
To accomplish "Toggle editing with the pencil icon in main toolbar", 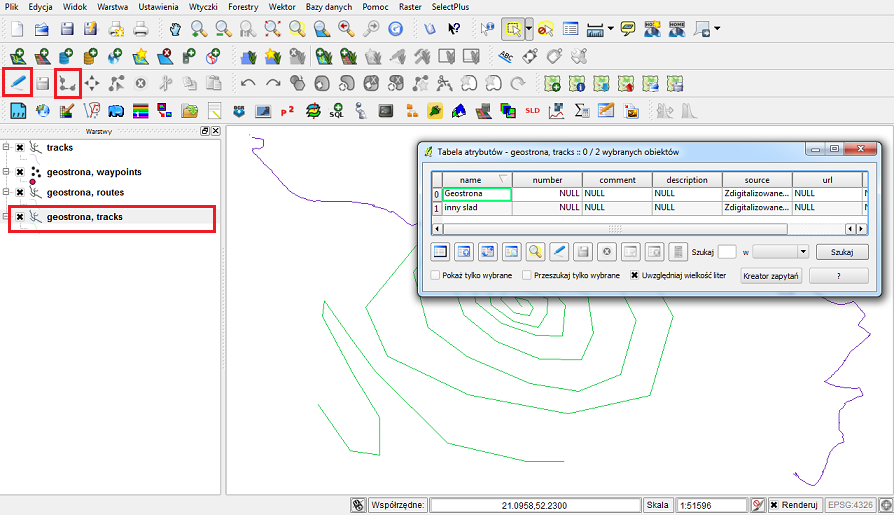I will [x=18, y=83].
